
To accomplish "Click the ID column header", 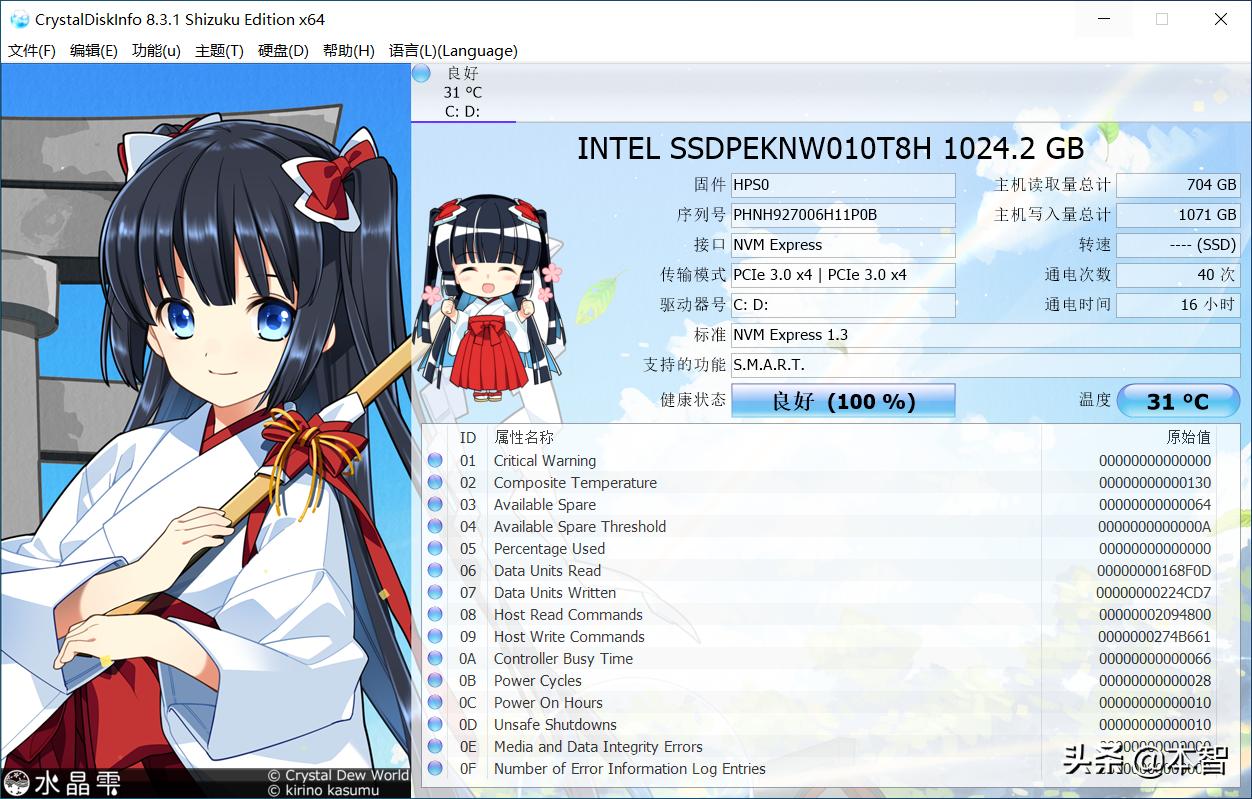I will click(x=467, y=438).
